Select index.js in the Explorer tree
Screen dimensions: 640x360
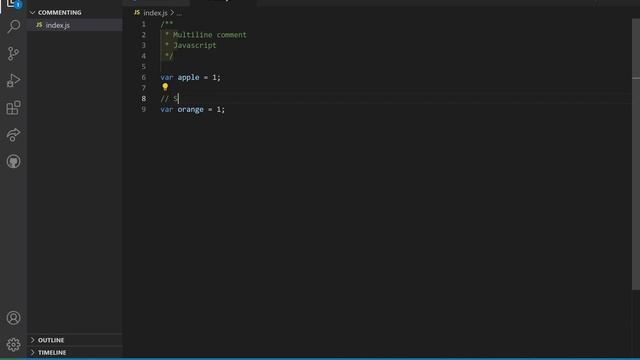[75, 25]
